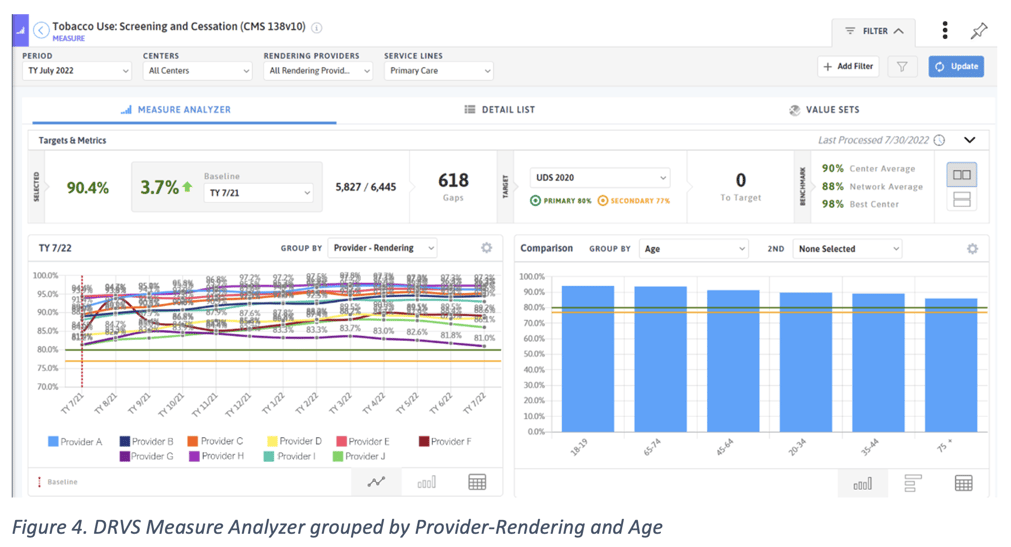1011x547 pixels.
Task: Open the RENDERING PROVIDERS dropdown
Action: (x=318, y=70)
